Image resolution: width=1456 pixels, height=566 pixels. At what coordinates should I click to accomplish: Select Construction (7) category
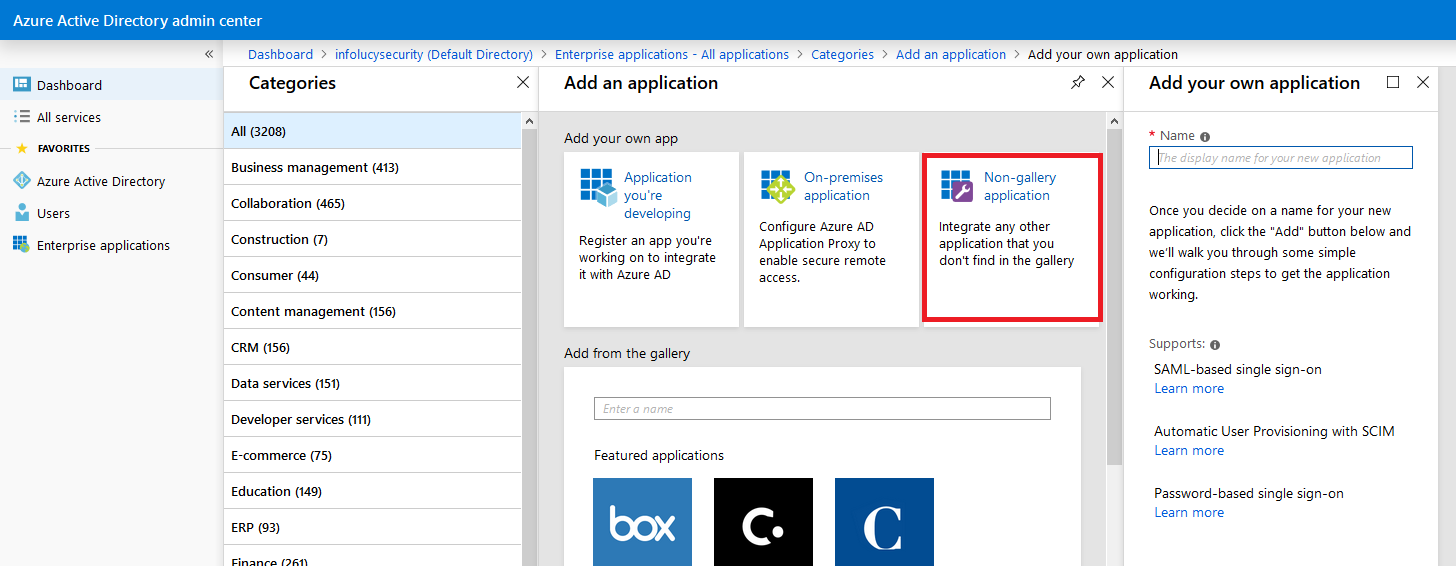[x=372, y=239]
